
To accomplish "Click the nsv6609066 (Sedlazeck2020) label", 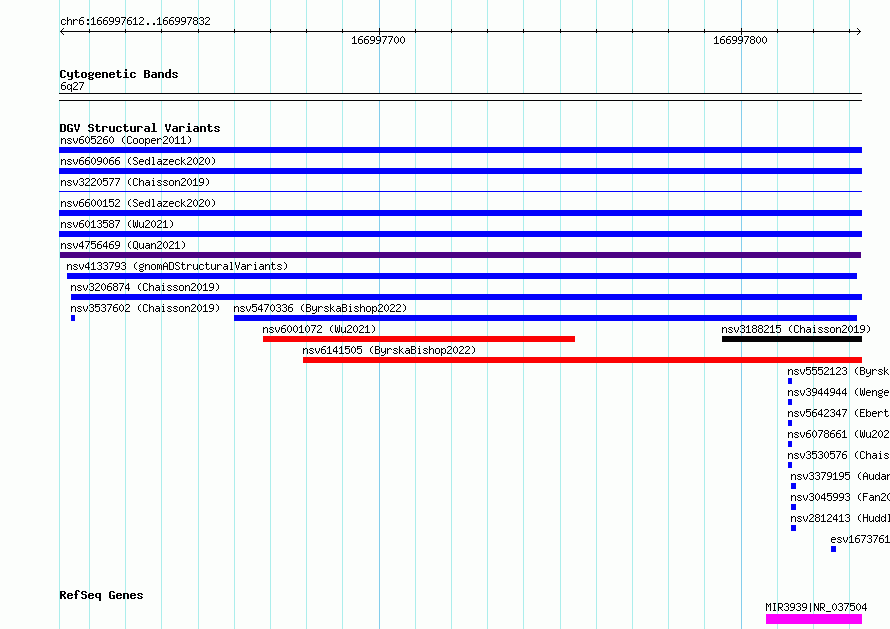I will point(138,161).
